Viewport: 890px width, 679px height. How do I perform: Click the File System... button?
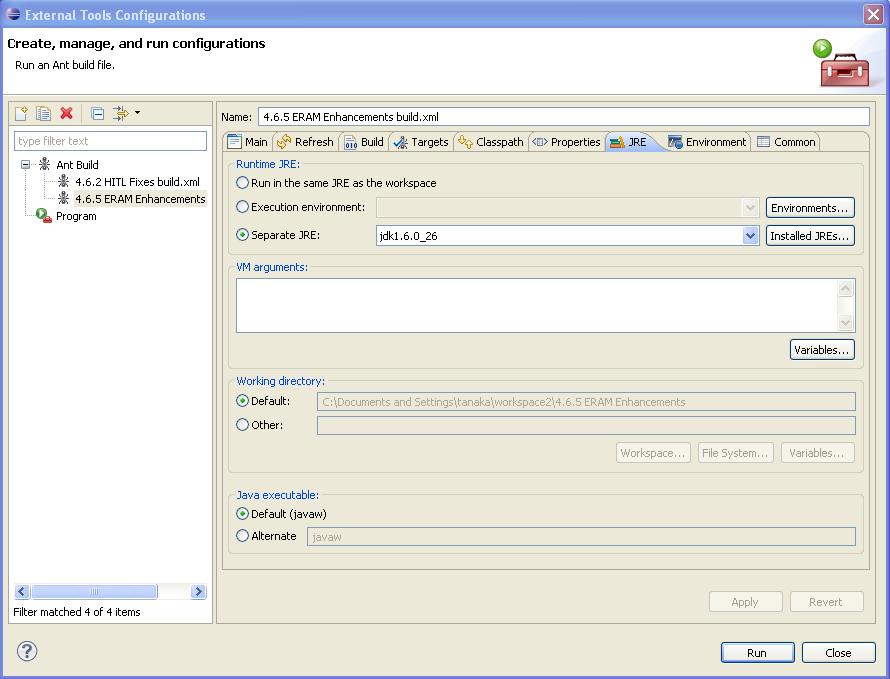736,453
